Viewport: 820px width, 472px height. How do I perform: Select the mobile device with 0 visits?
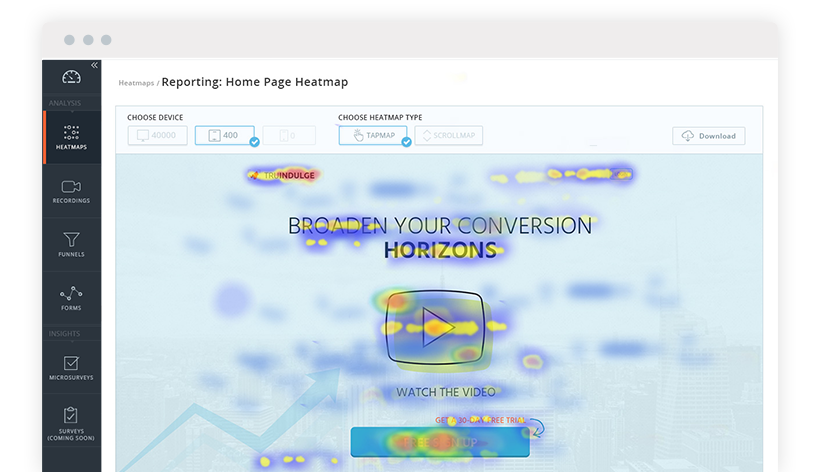click(289, 135)
